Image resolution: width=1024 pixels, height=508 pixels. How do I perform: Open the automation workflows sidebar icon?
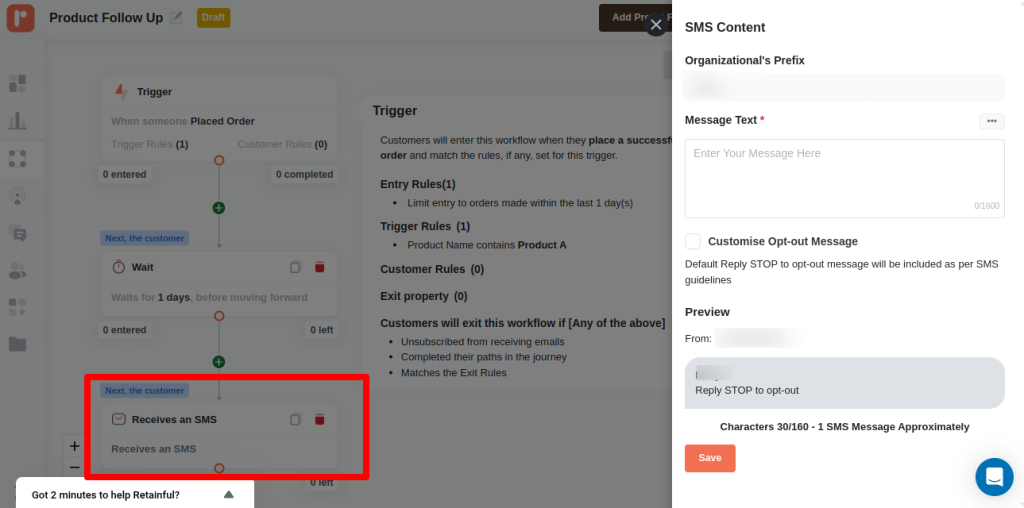17,158
